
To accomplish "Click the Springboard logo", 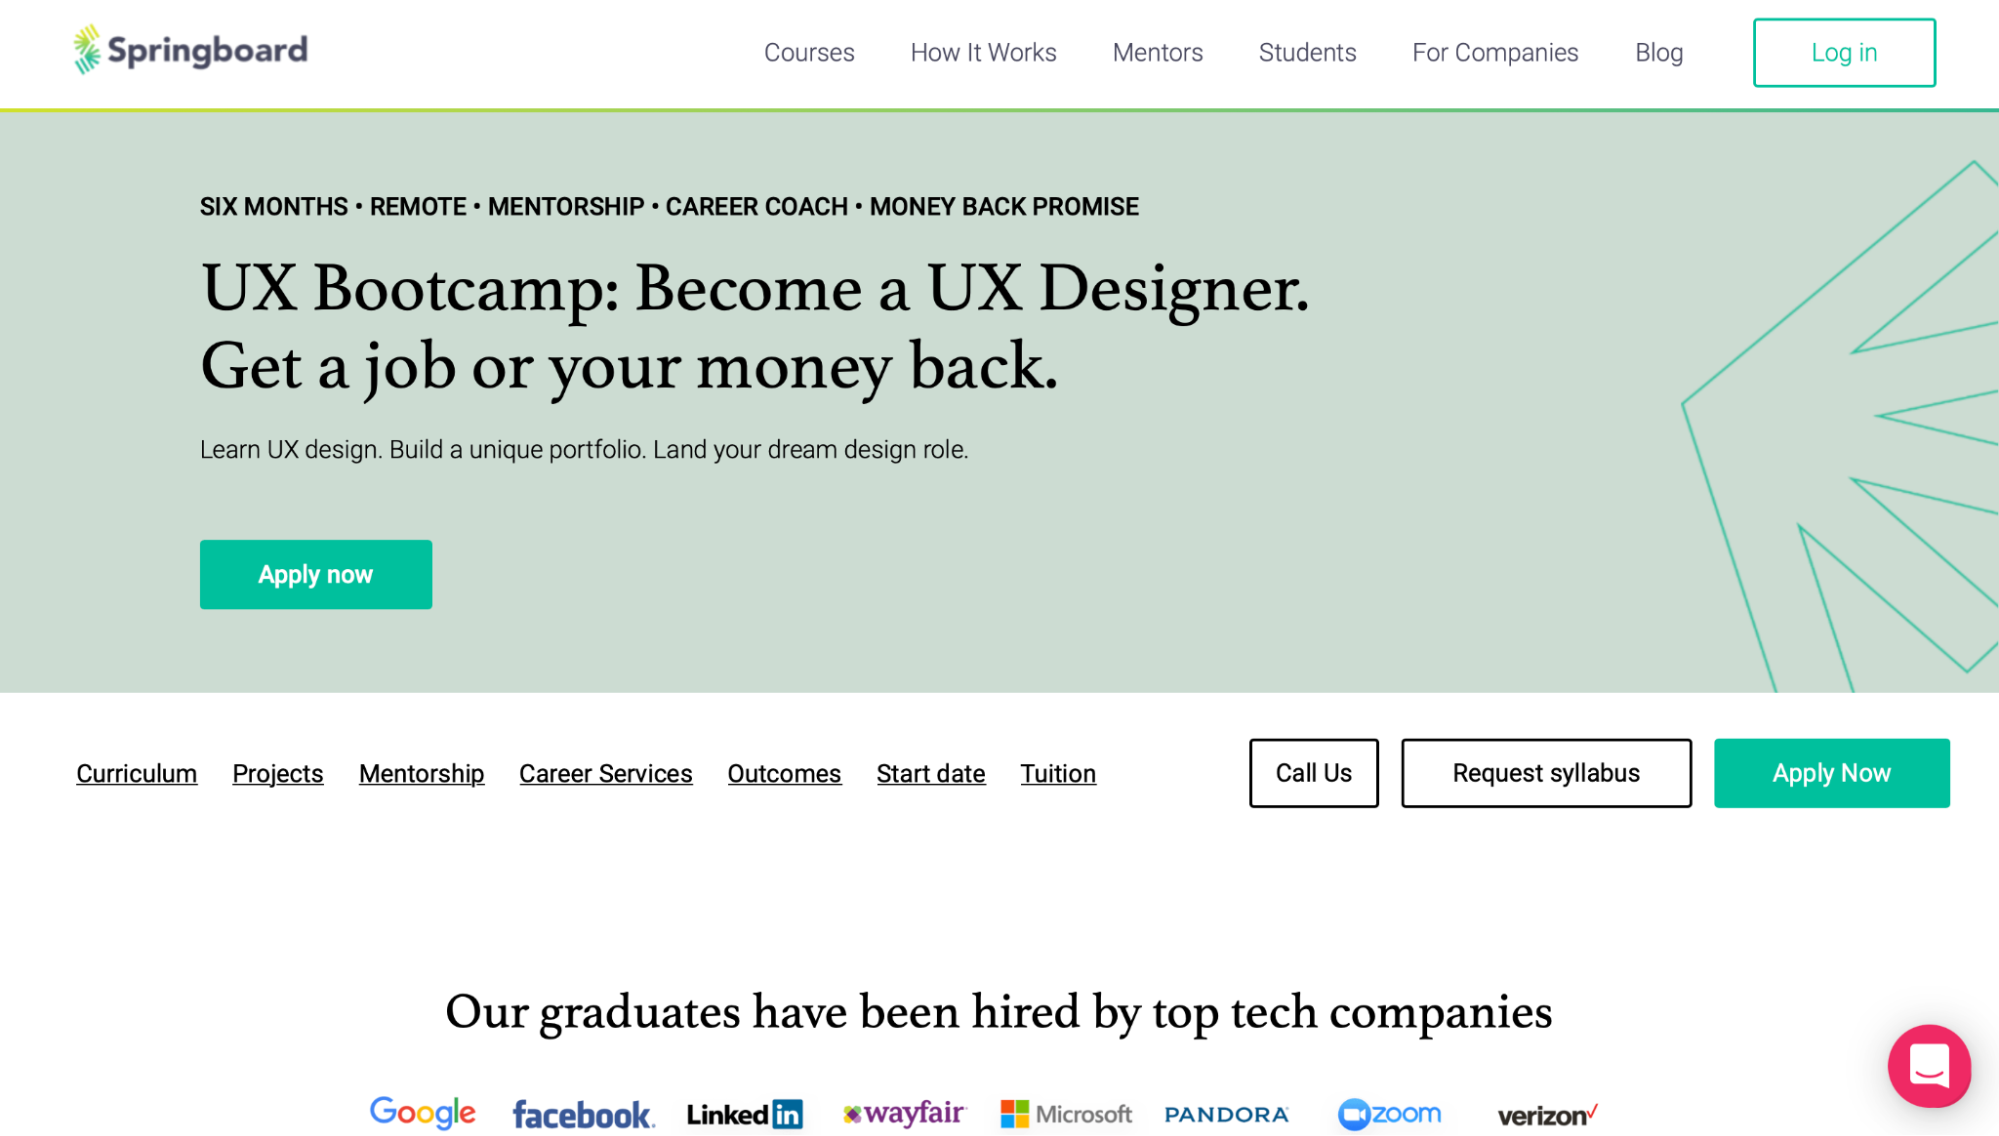I will [188, 49].
